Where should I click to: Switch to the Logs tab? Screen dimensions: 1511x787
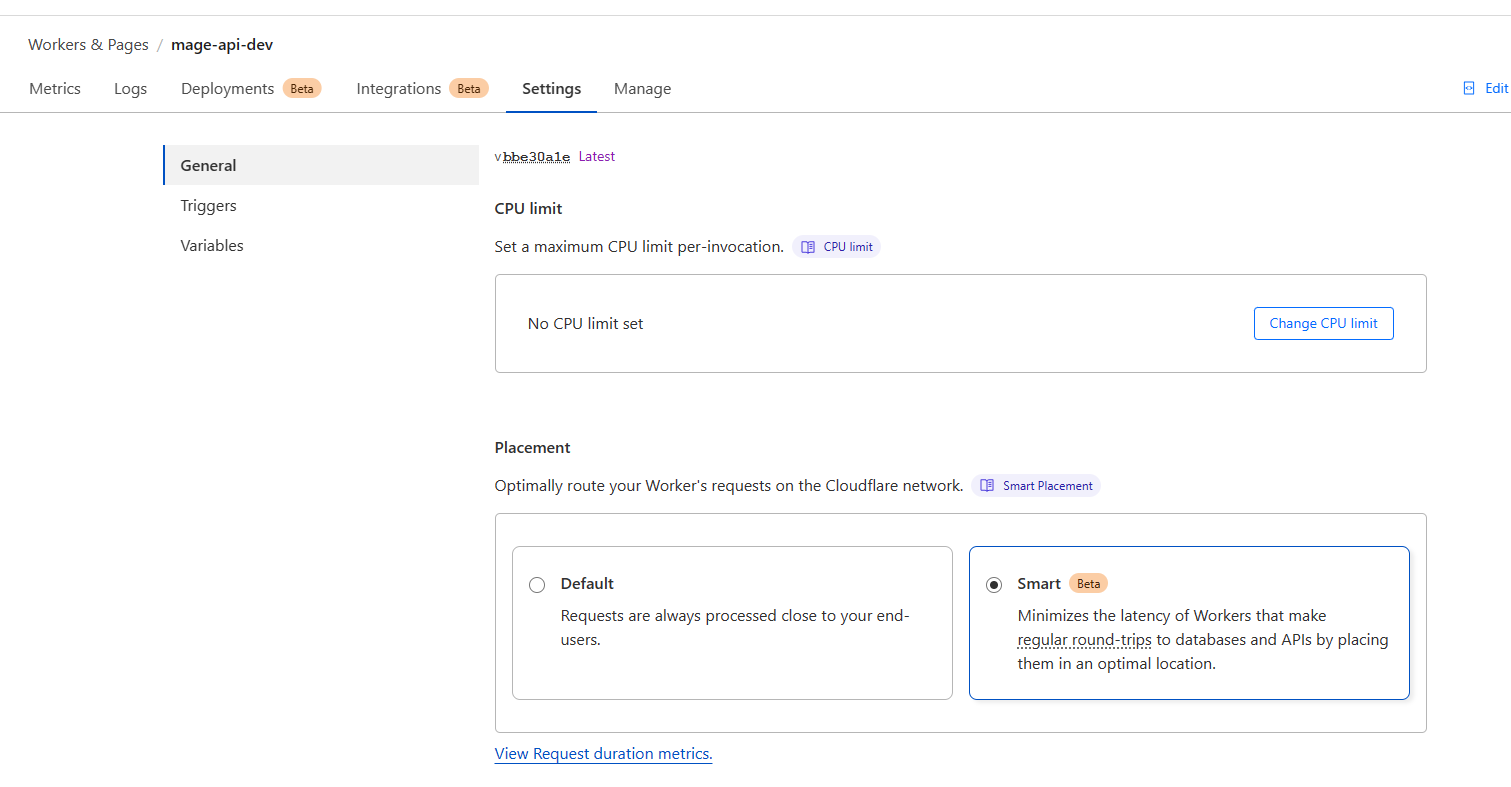(130, 88)
